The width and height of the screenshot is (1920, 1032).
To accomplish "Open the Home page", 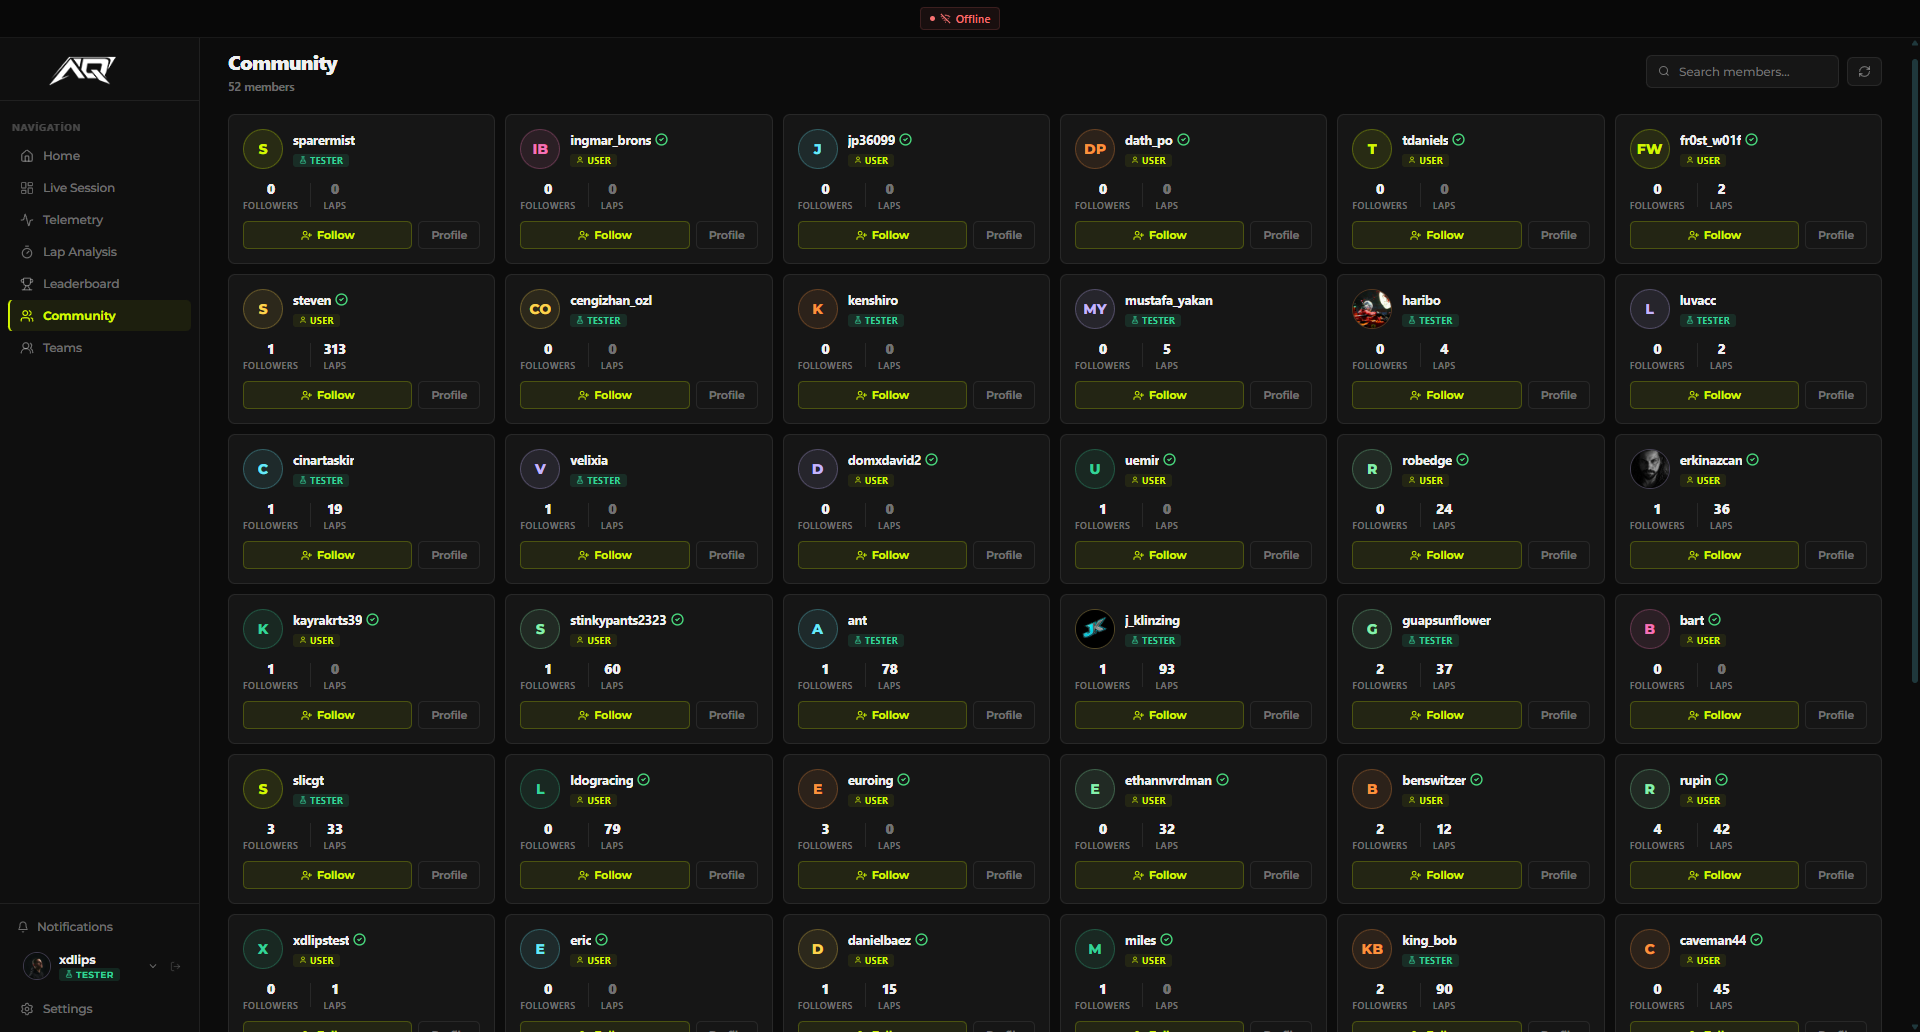I will (99, 156).
